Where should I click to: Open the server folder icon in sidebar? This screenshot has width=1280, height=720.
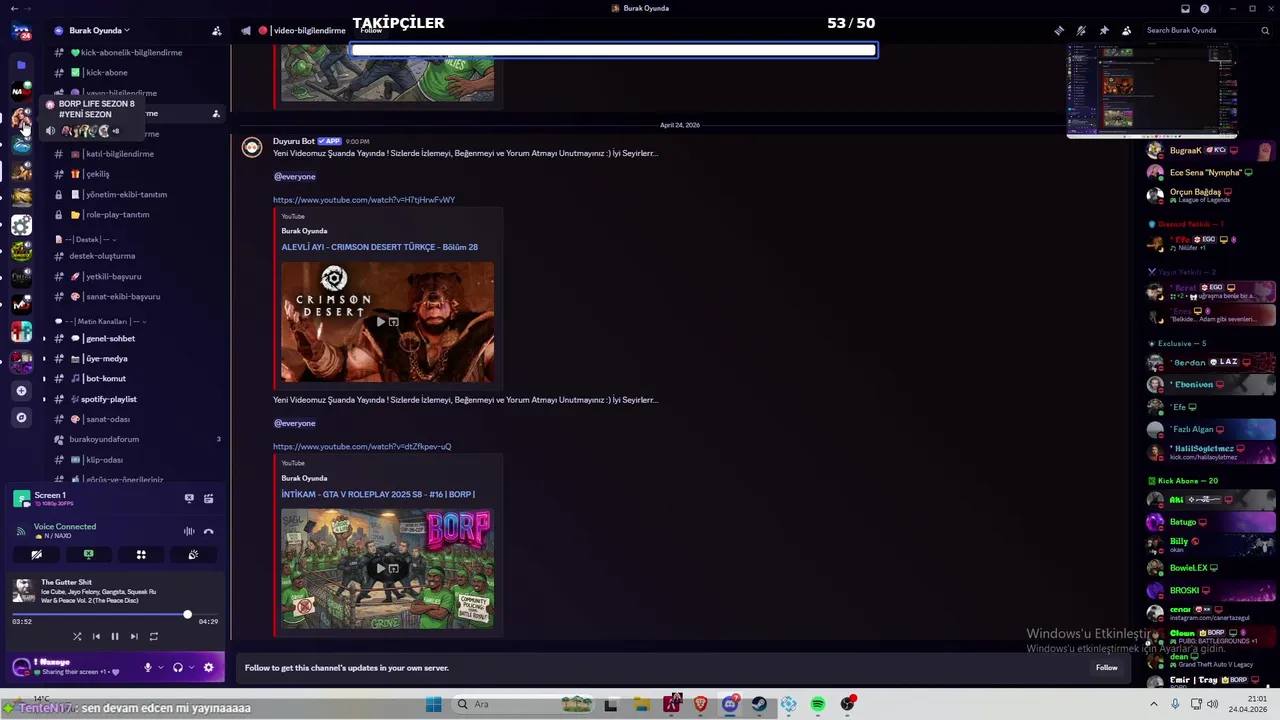click(21, 65)
